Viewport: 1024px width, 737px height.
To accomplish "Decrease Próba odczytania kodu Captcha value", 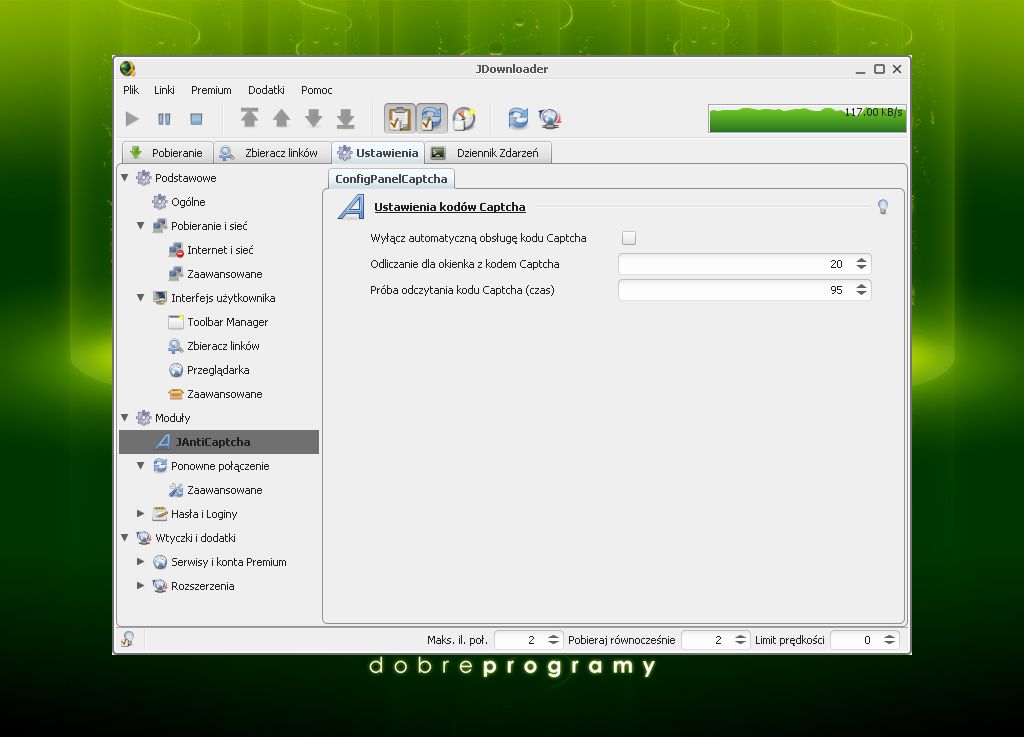I will [x=861, y=294].
